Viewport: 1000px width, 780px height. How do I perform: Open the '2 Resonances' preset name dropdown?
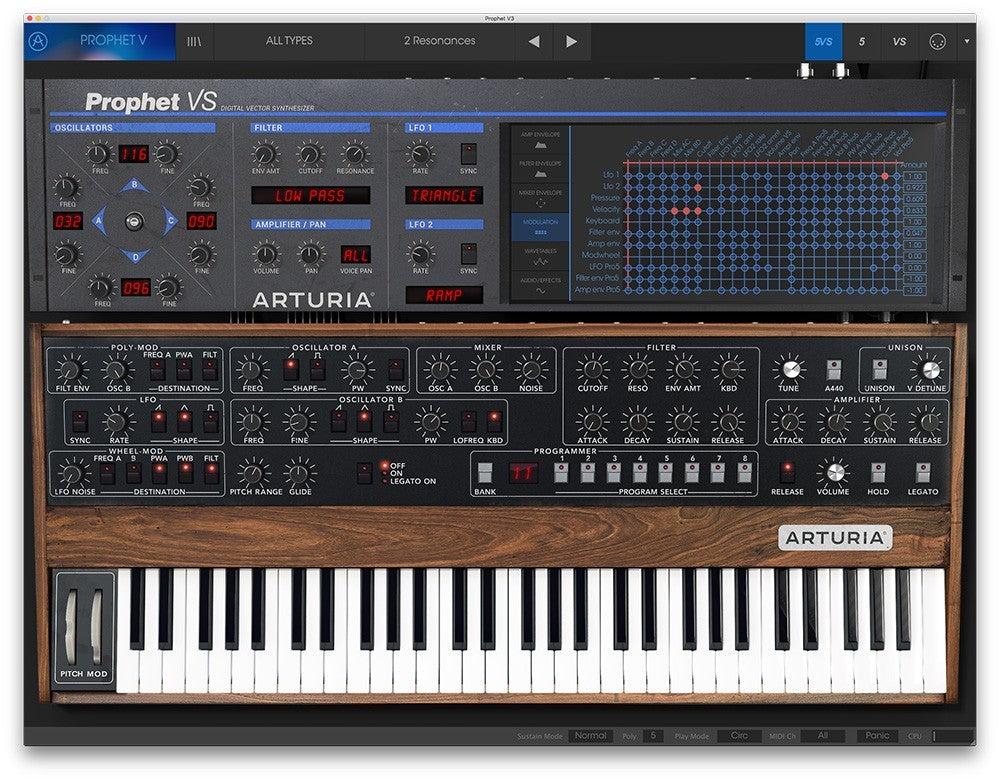pos(439,41)
